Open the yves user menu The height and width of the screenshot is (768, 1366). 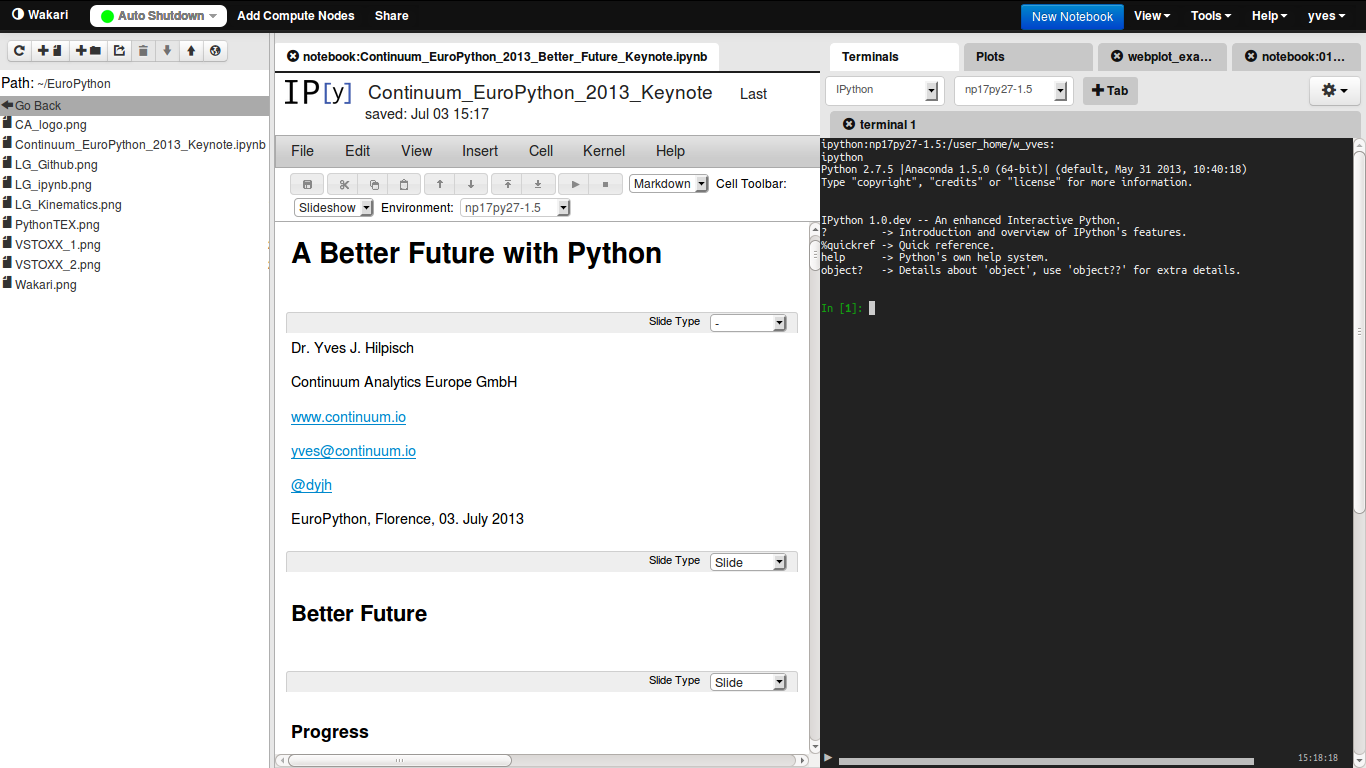[1328, 16]
